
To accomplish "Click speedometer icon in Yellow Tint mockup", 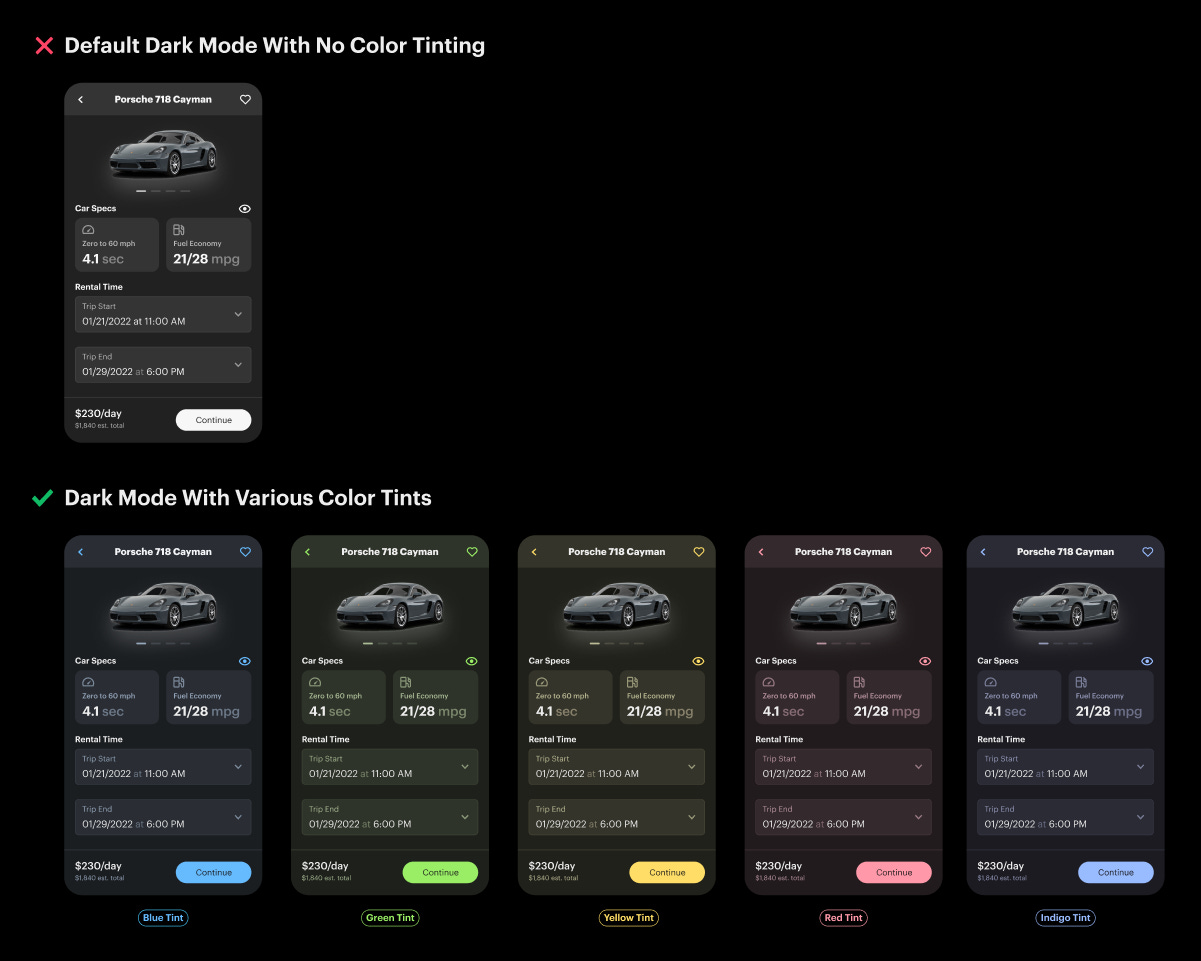I will 542,682.
